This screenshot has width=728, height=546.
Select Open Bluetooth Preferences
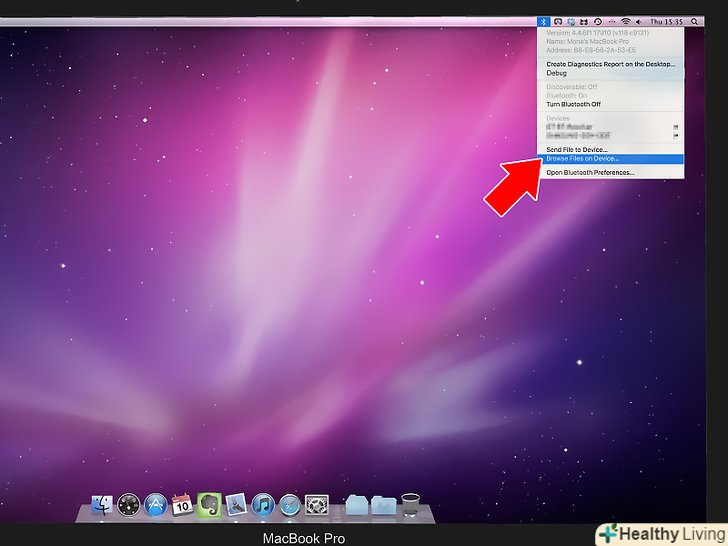(590, 172)
